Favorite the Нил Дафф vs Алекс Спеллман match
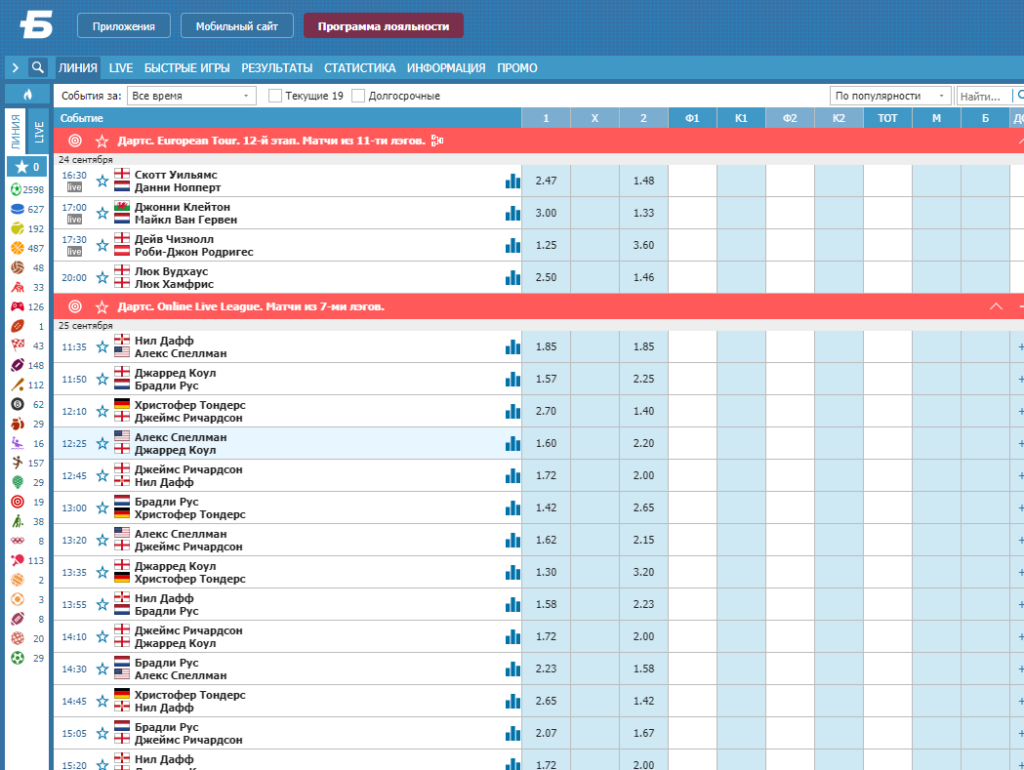This screenshot has width=1024, height=770. pos(103,347)
